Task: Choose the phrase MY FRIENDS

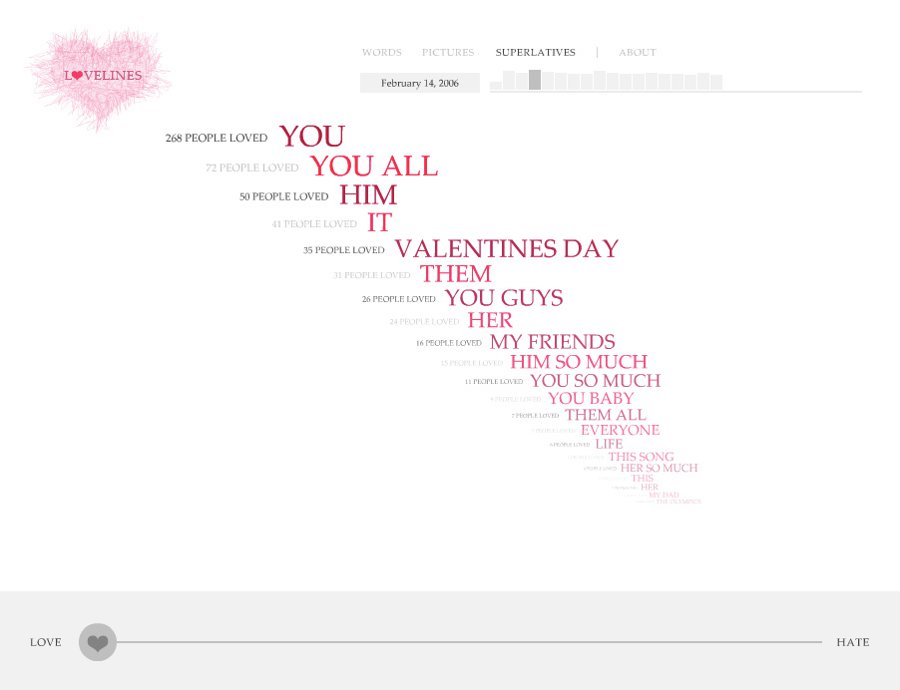Action: tap(552, 342)
